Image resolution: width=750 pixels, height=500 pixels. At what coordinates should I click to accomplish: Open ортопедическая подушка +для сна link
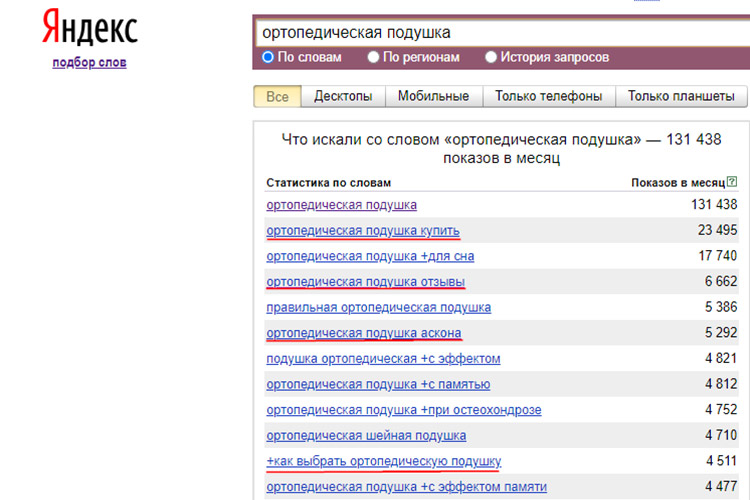[370, 256]
